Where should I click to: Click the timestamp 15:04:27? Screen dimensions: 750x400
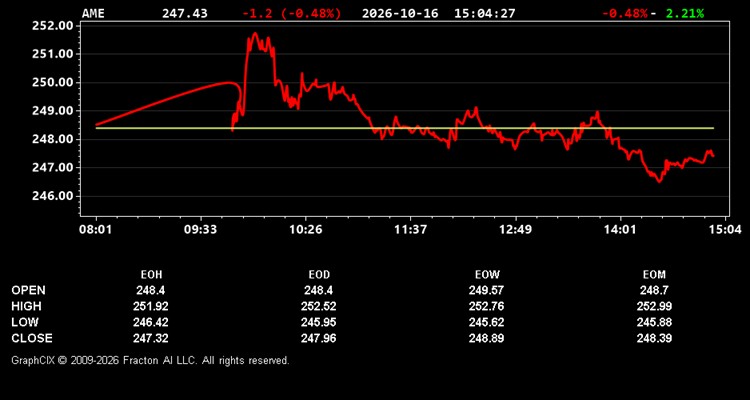485,13
